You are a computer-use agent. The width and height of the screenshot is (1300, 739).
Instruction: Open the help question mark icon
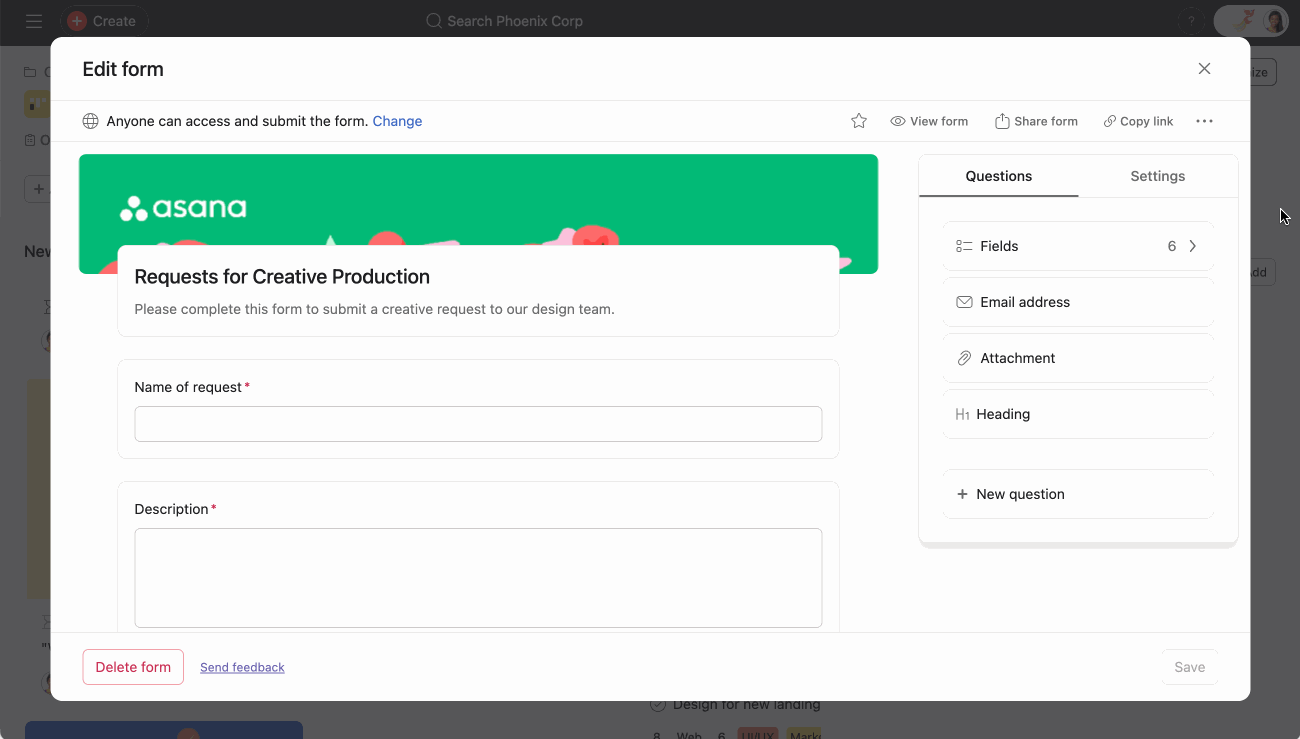(1190, 20)
